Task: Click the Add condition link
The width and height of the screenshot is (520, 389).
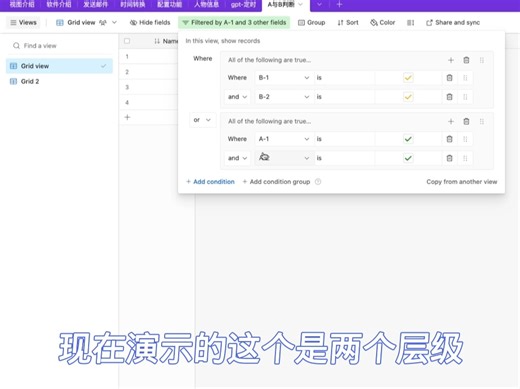Action: pos(210,182)
